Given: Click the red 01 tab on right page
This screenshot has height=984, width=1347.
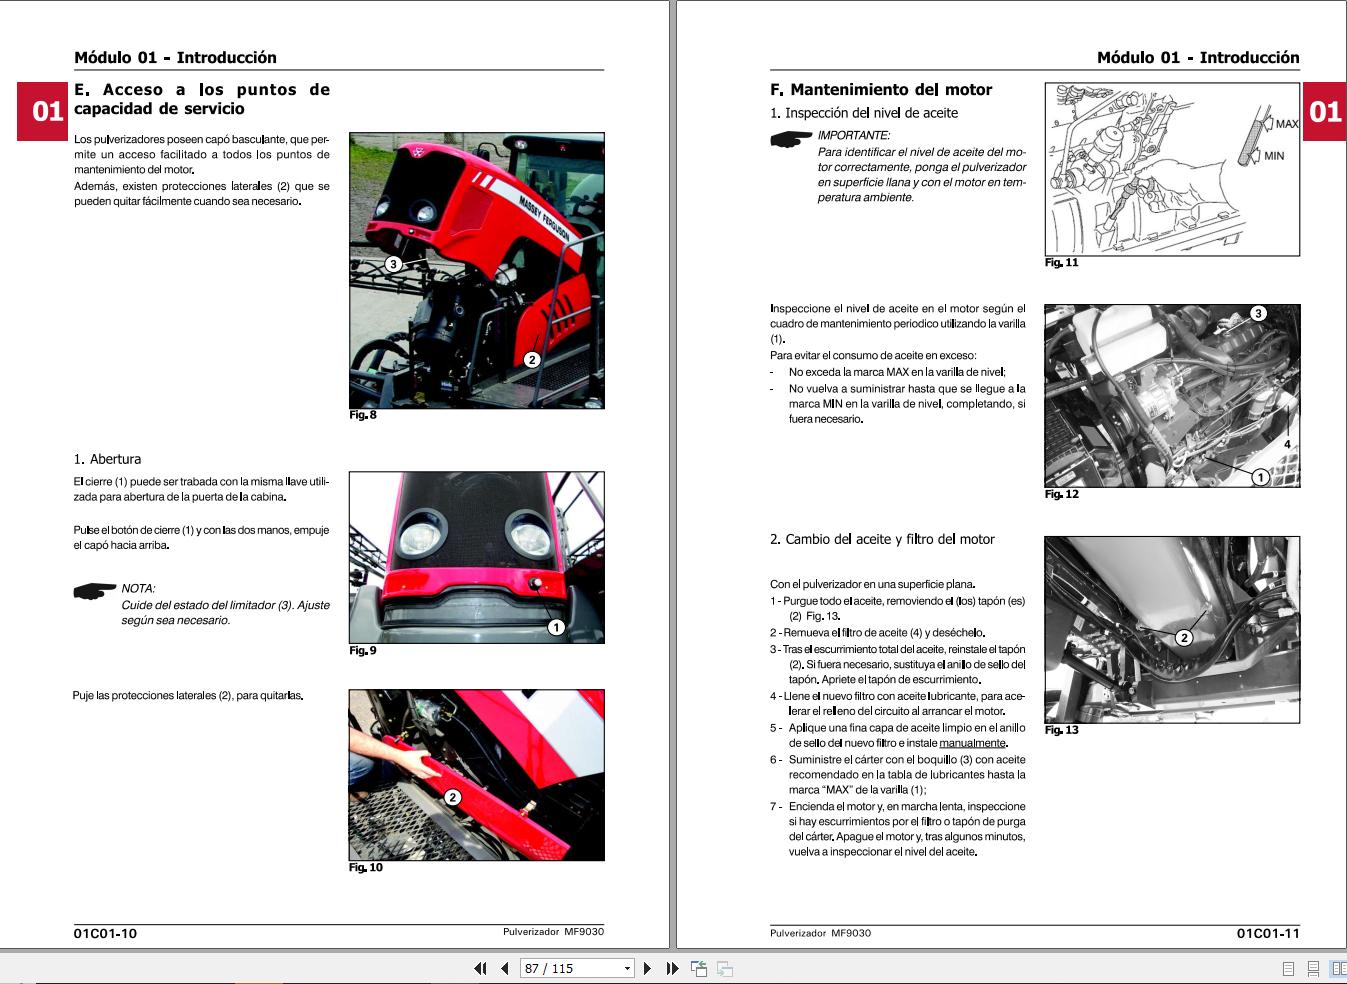Looking at the screenshot, I should click(1324, 111).
